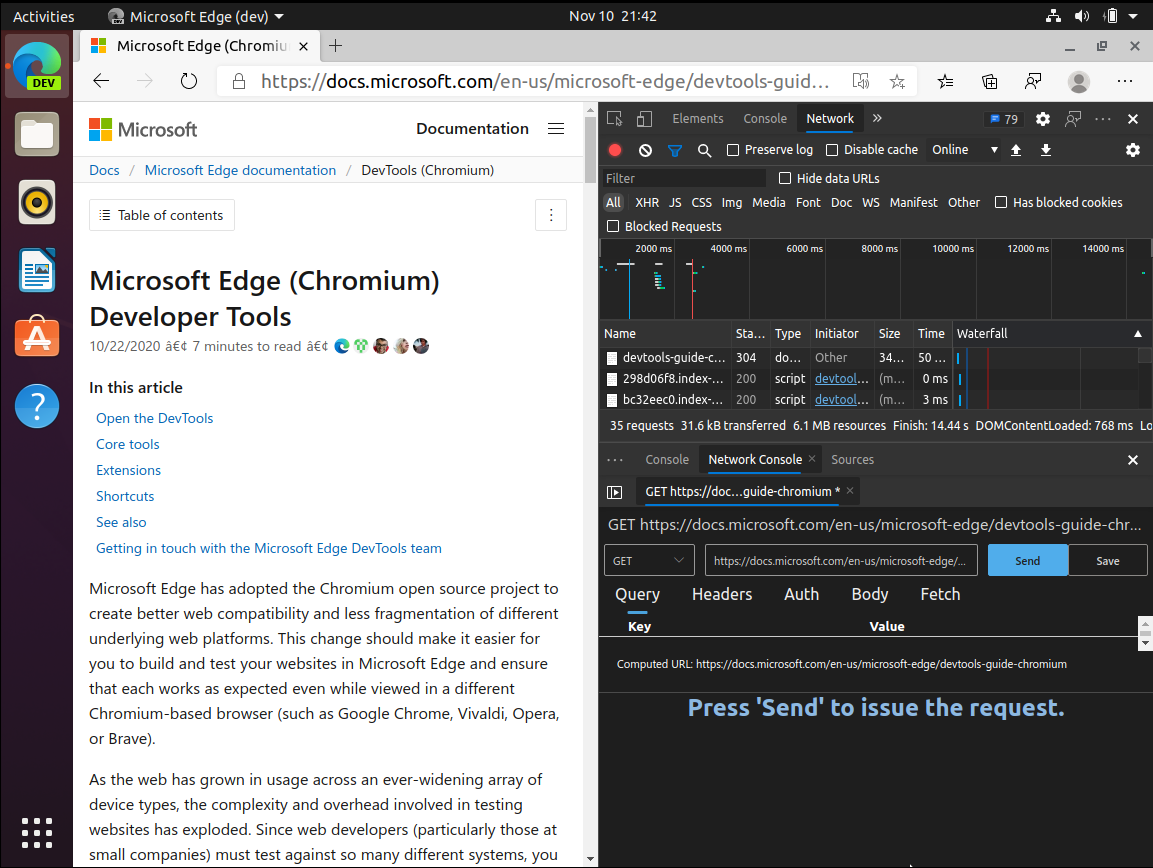The width and height of the screenshot is (1153, 868).
Task: Stop recording network log
Action: (613, 150)
